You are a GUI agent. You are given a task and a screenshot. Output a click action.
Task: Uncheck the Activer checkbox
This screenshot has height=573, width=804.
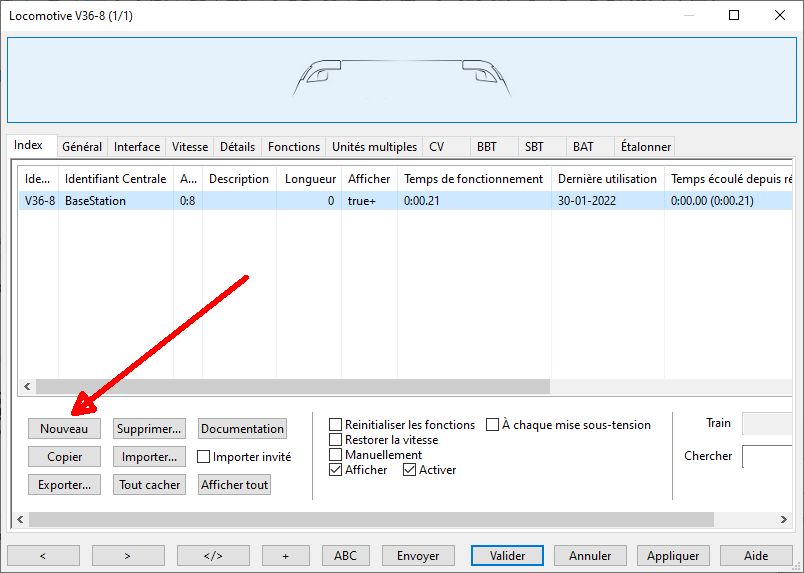pos(409,469)
